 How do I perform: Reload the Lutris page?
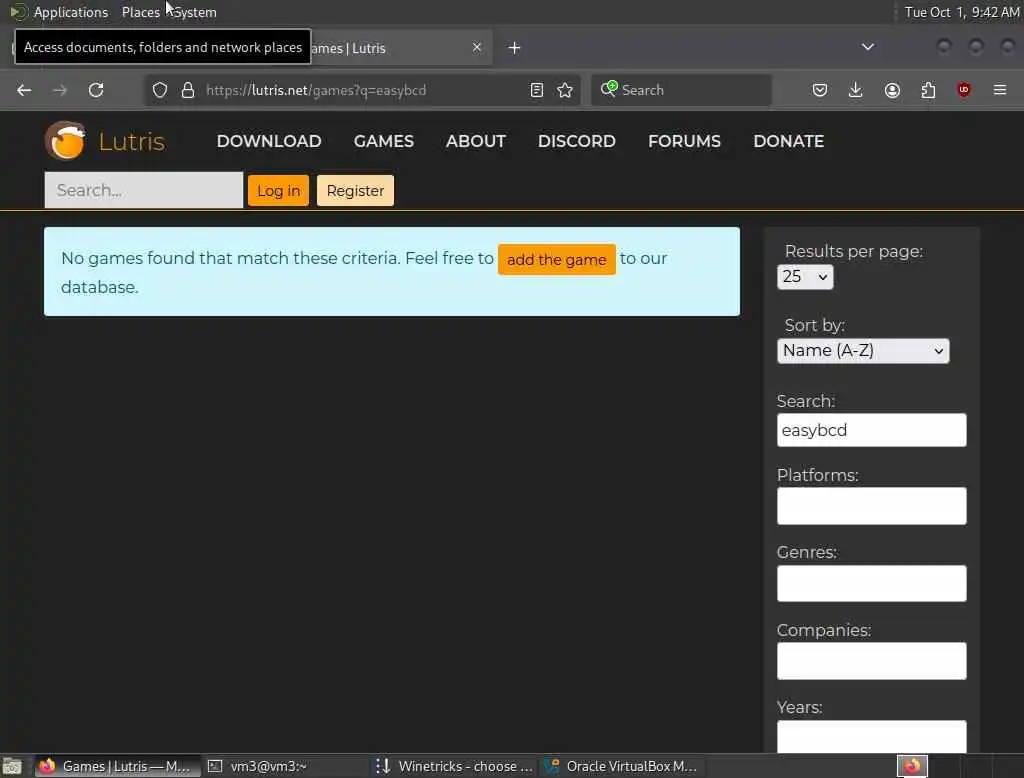(96, 90)
